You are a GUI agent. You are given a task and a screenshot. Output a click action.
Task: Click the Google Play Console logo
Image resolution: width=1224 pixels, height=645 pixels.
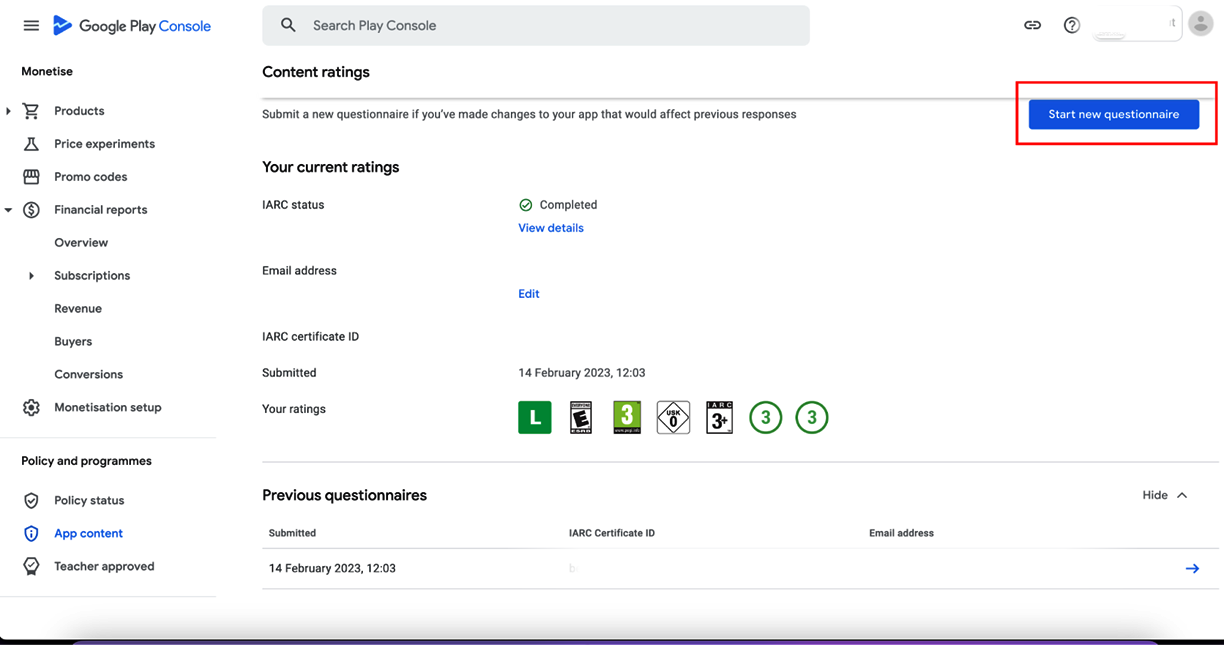pyautogui.click(x=132, y=26)
